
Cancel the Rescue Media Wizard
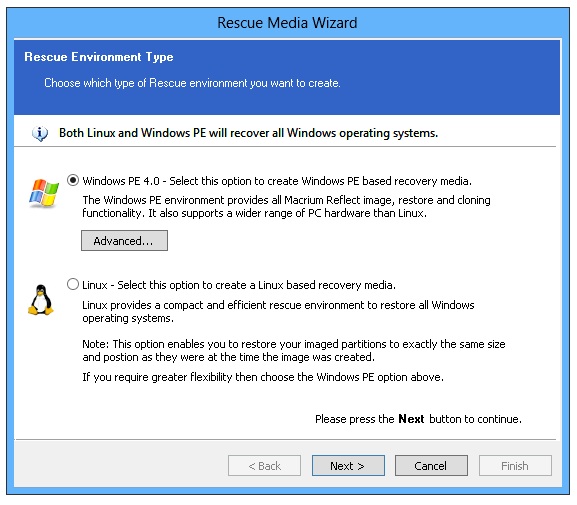coord(431,466)
